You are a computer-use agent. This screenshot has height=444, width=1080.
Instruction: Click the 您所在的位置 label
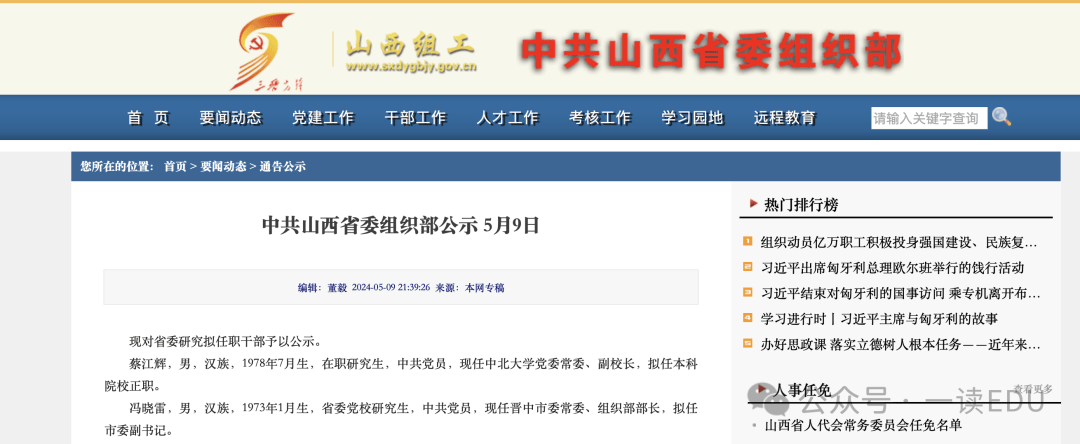point(117,167)
